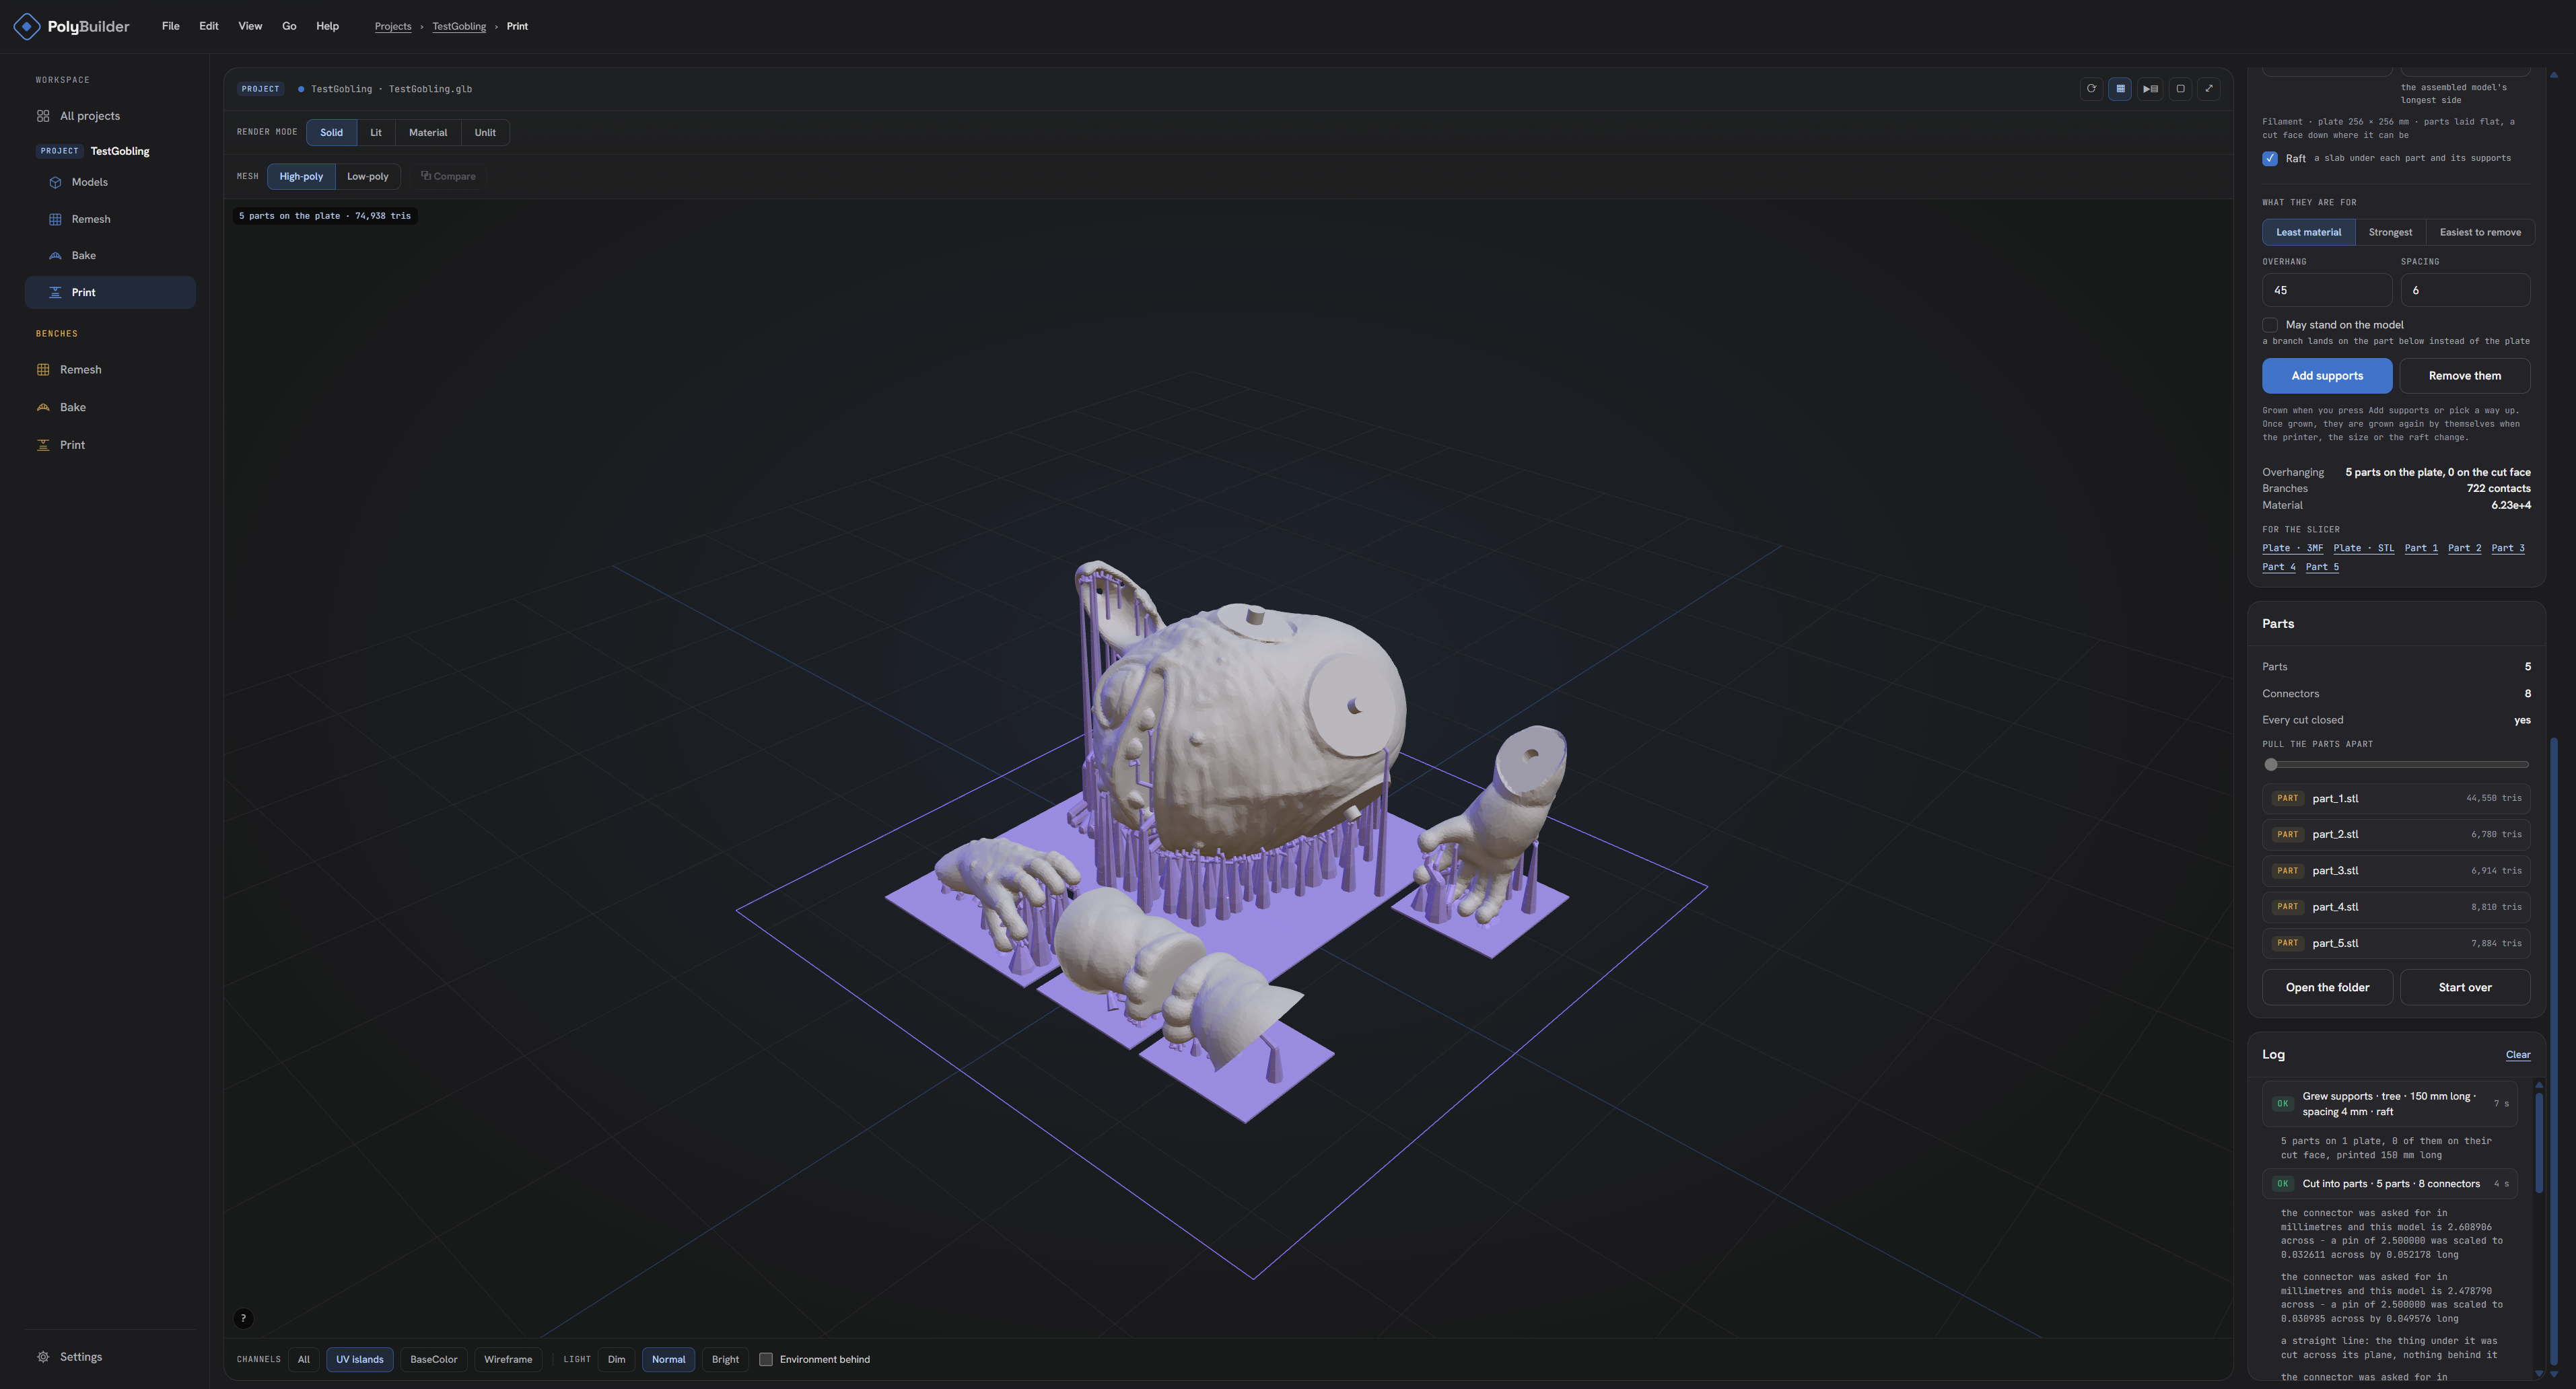Viewport: 2576px width, 1389px height.
Task: Select the part_3.stl row
Action: [2396, 871]
